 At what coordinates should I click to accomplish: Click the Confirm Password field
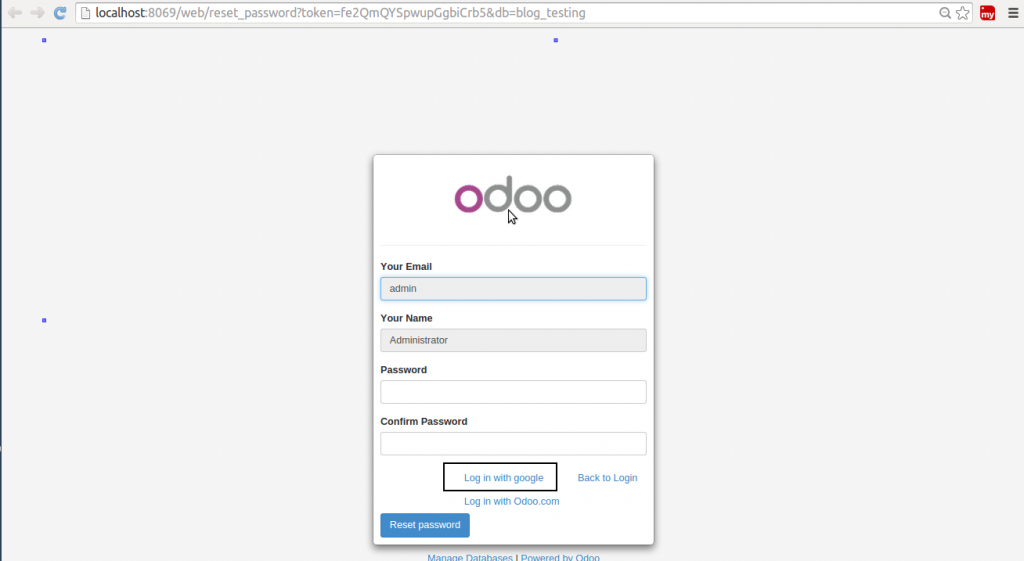point(513,443)
